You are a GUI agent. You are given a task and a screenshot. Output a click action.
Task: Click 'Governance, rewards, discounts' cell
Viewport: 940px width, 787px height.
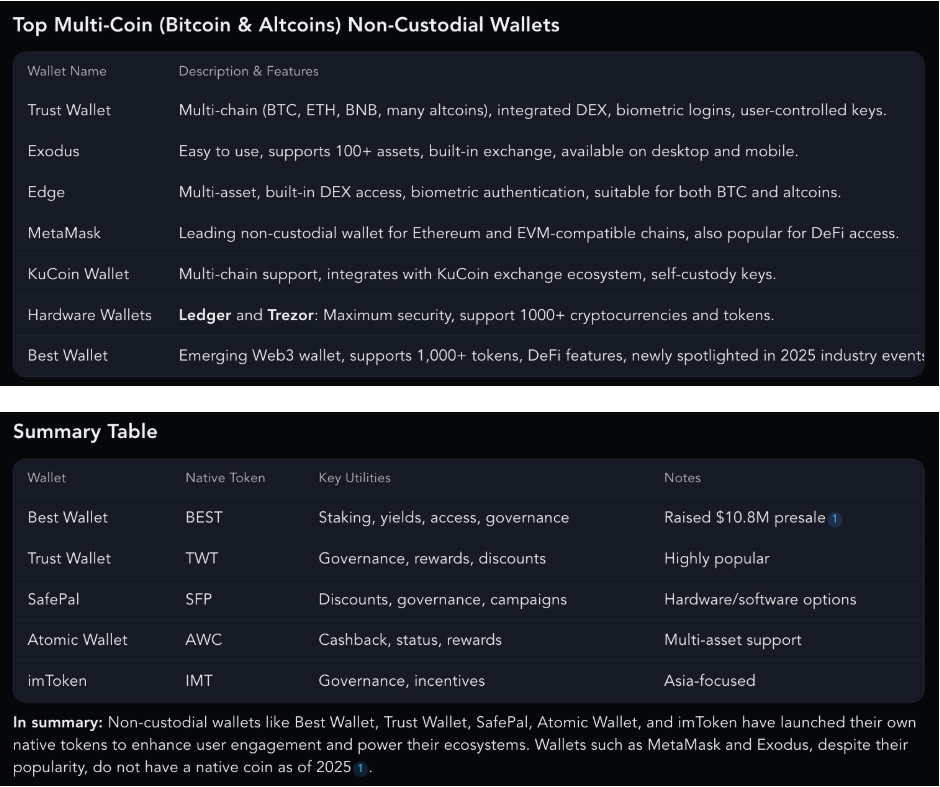(x=432, y=559)
